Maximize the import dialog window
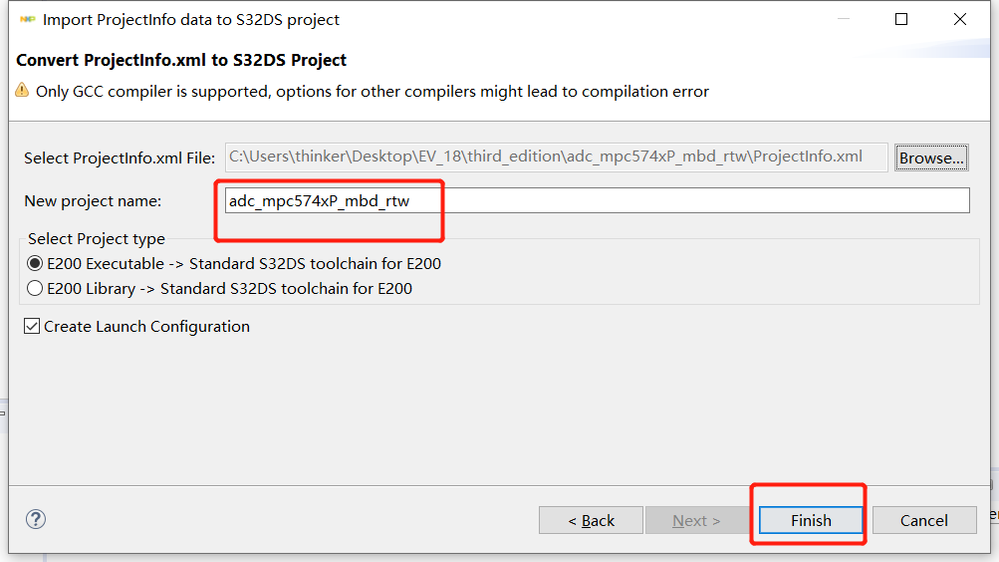 [x=901, y=19]
